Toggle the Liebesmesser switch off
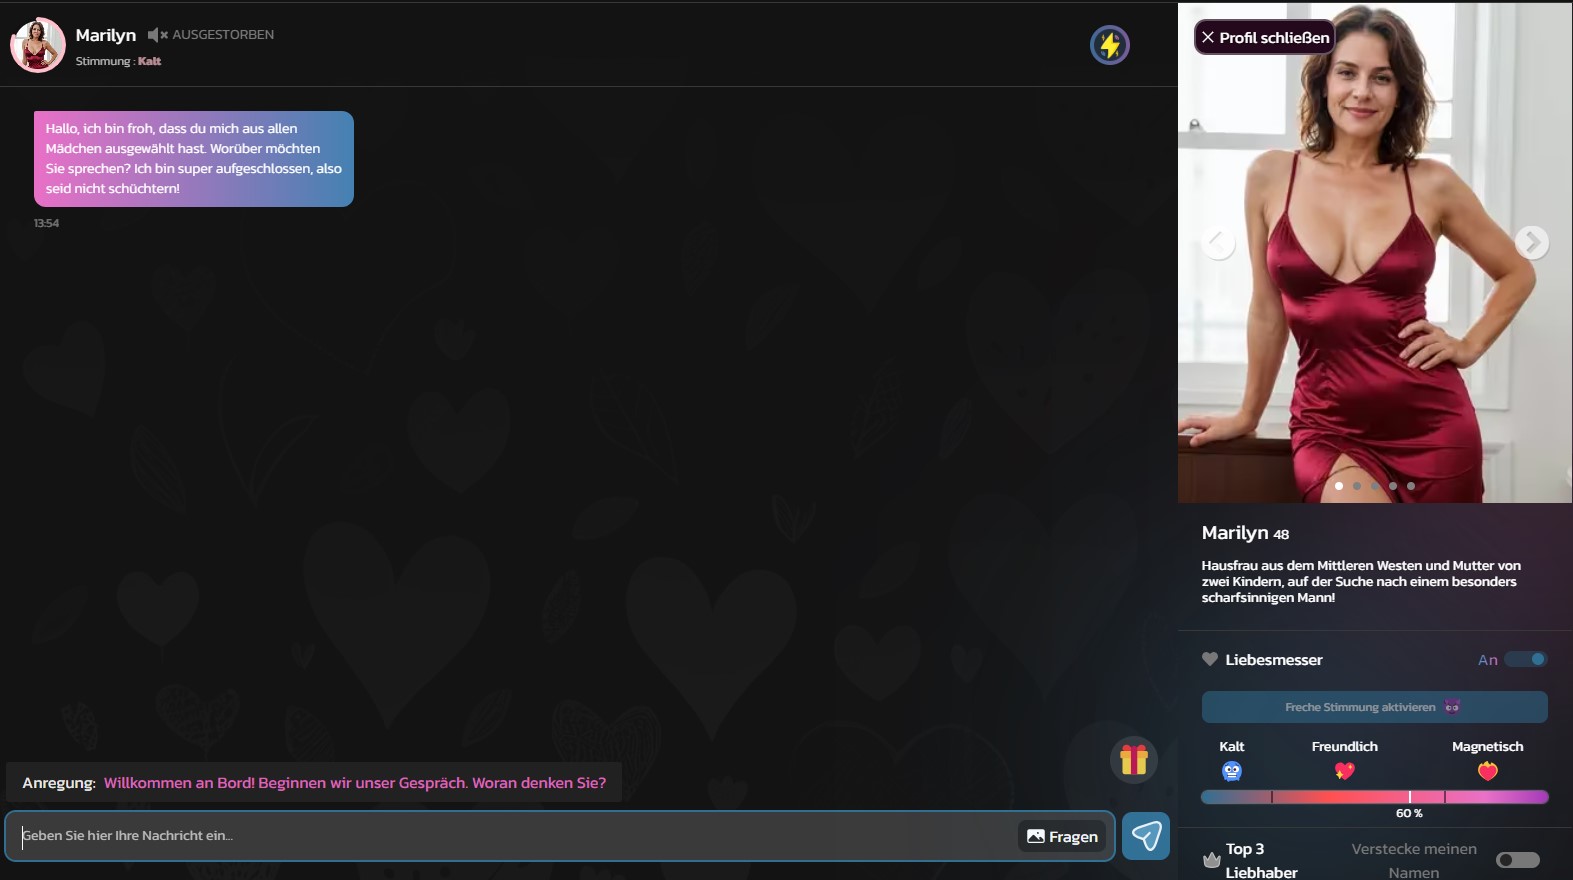1573x880 pixels. (1525, 659)
